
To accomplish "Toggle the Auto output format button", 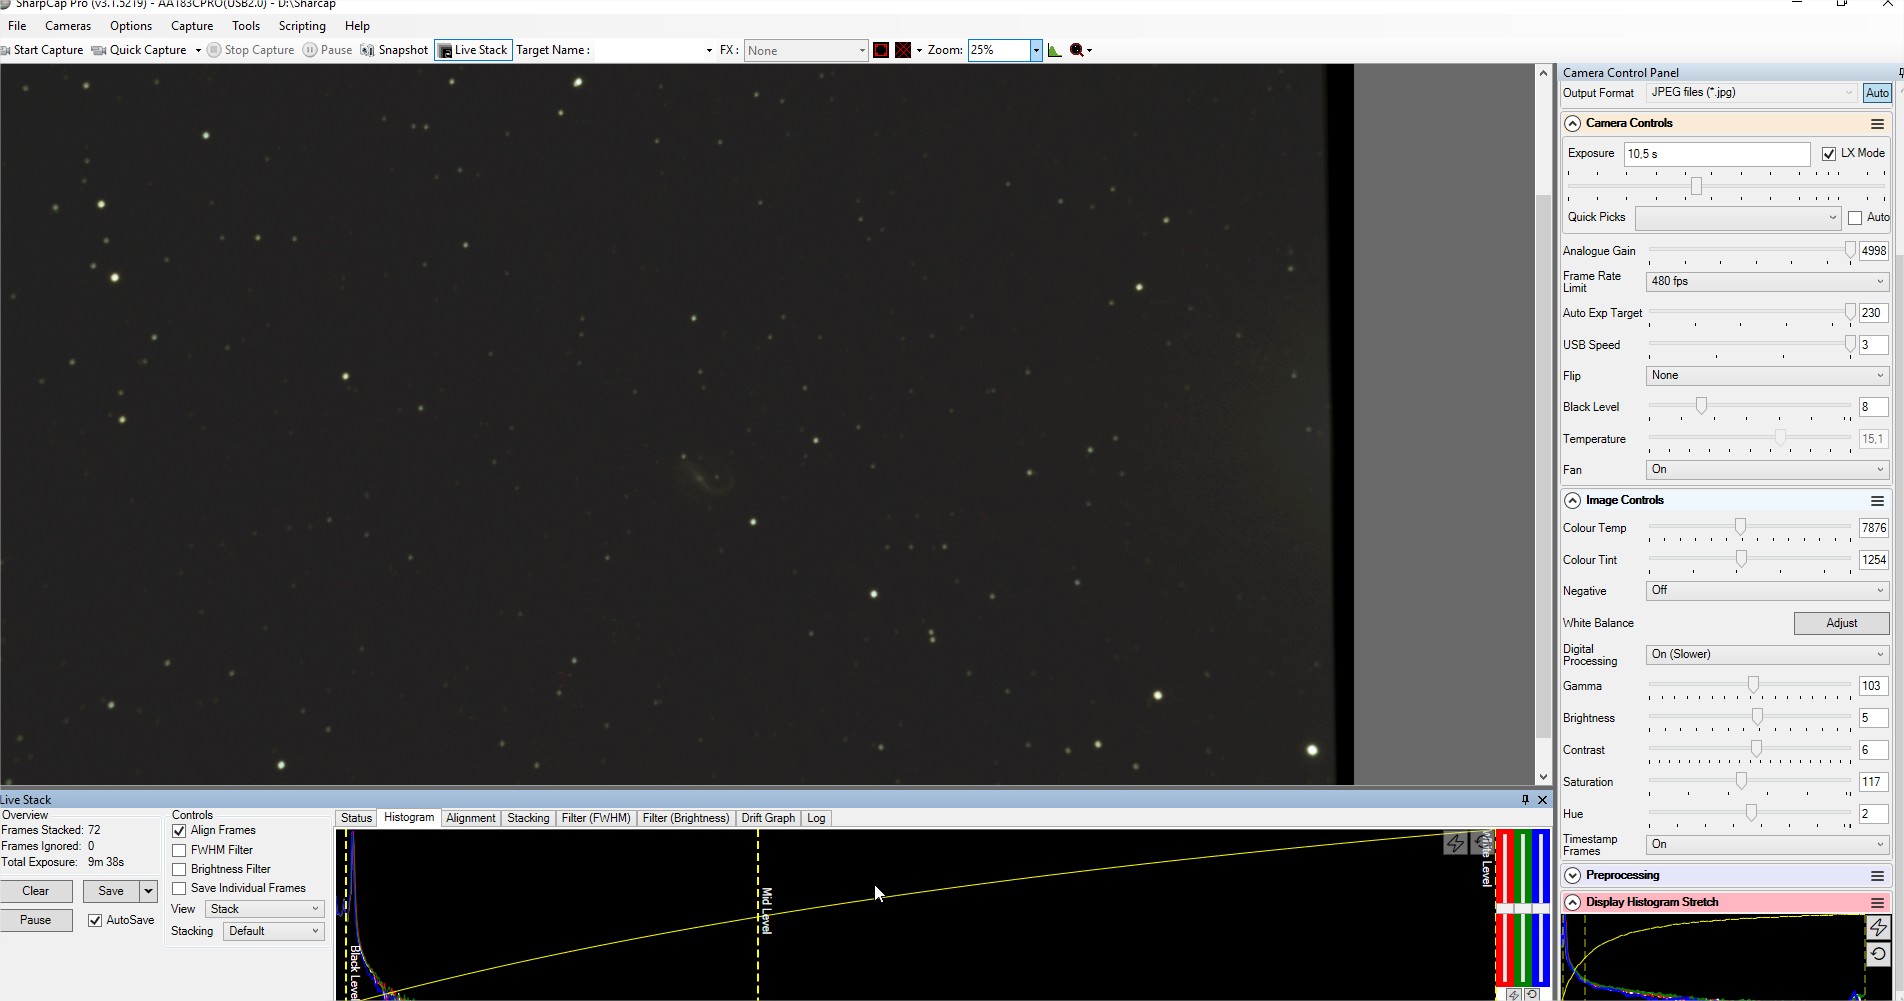I will click(1877, 93).
